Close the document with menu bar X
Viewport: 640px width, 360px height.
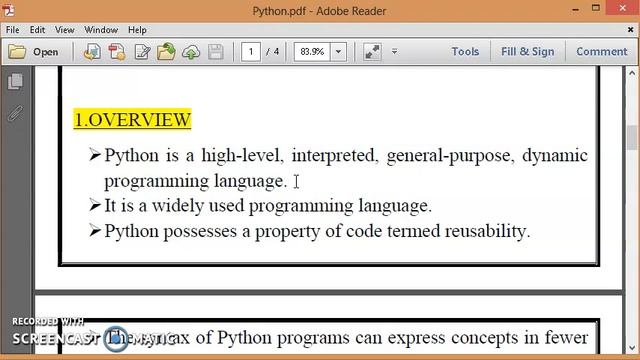(x=630, y=29)
